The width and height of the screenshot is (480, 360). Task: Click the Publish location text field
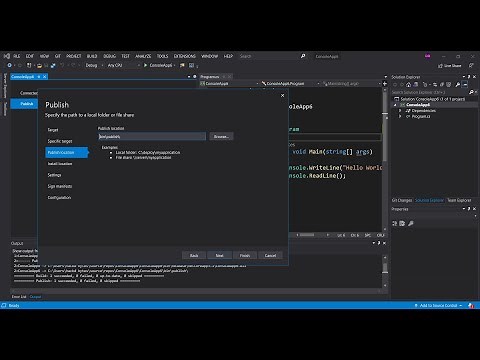152,136
